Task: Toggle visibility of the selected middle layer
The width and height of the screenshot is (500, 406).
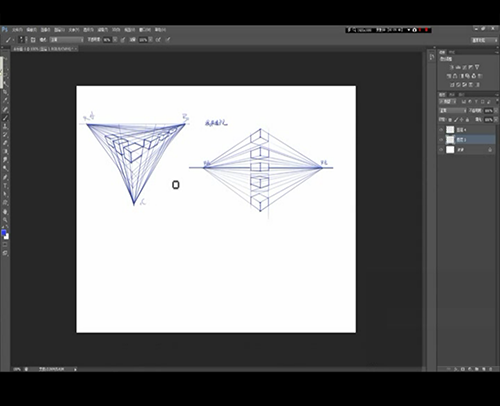Action: [x=441, y=140]
